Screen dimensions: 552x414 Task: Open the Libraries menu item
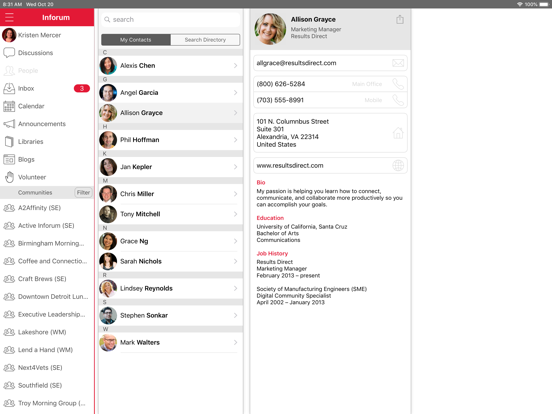pyautogui.click(x=47, y=142)
